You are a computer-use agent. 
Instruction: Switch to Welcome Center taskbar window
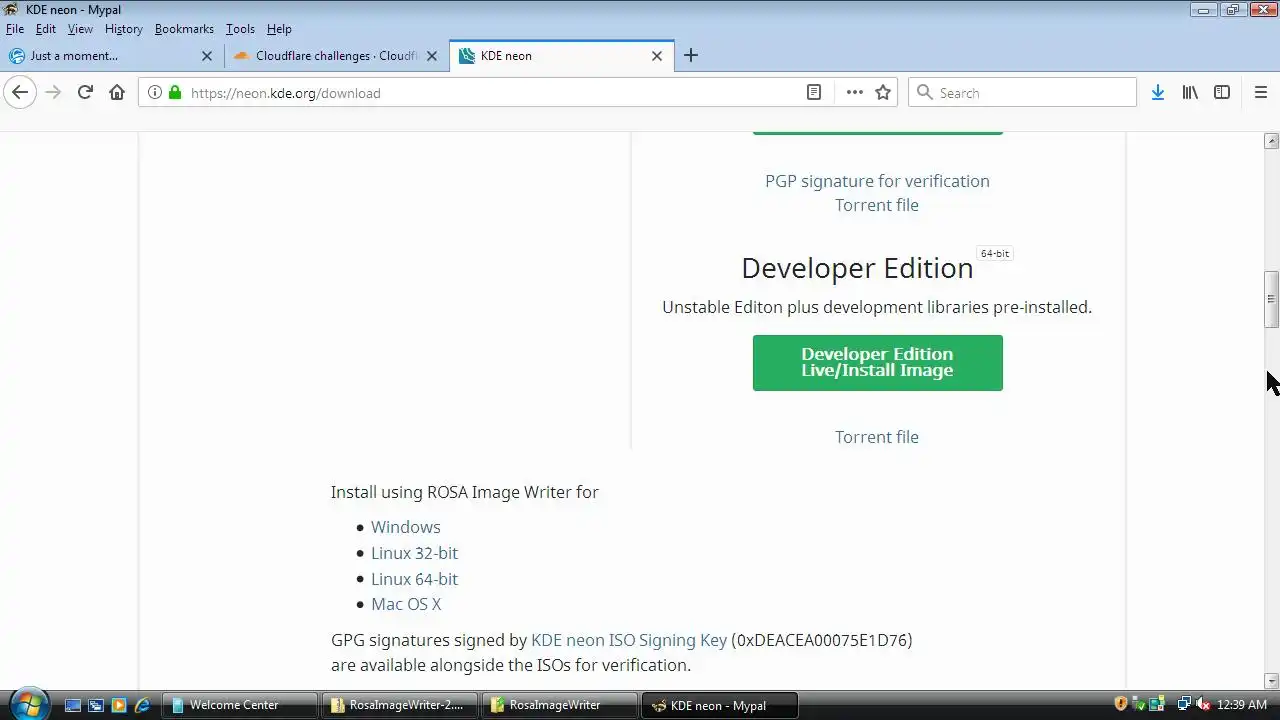point(240,705)
